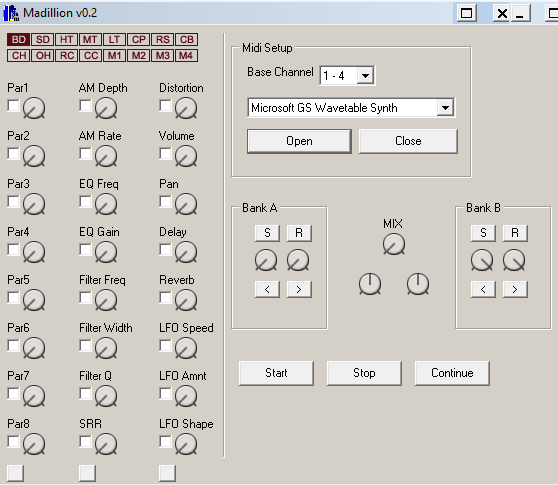Screen dimensions: 558x485
Task: Enable the Par1 checkbox
Action: click(14, 106)
